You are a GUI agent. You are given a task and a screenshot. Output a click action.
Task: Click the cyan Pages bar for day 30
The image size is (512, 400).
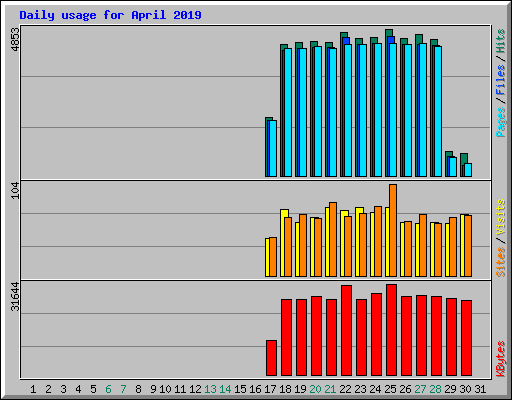(468, 170)
